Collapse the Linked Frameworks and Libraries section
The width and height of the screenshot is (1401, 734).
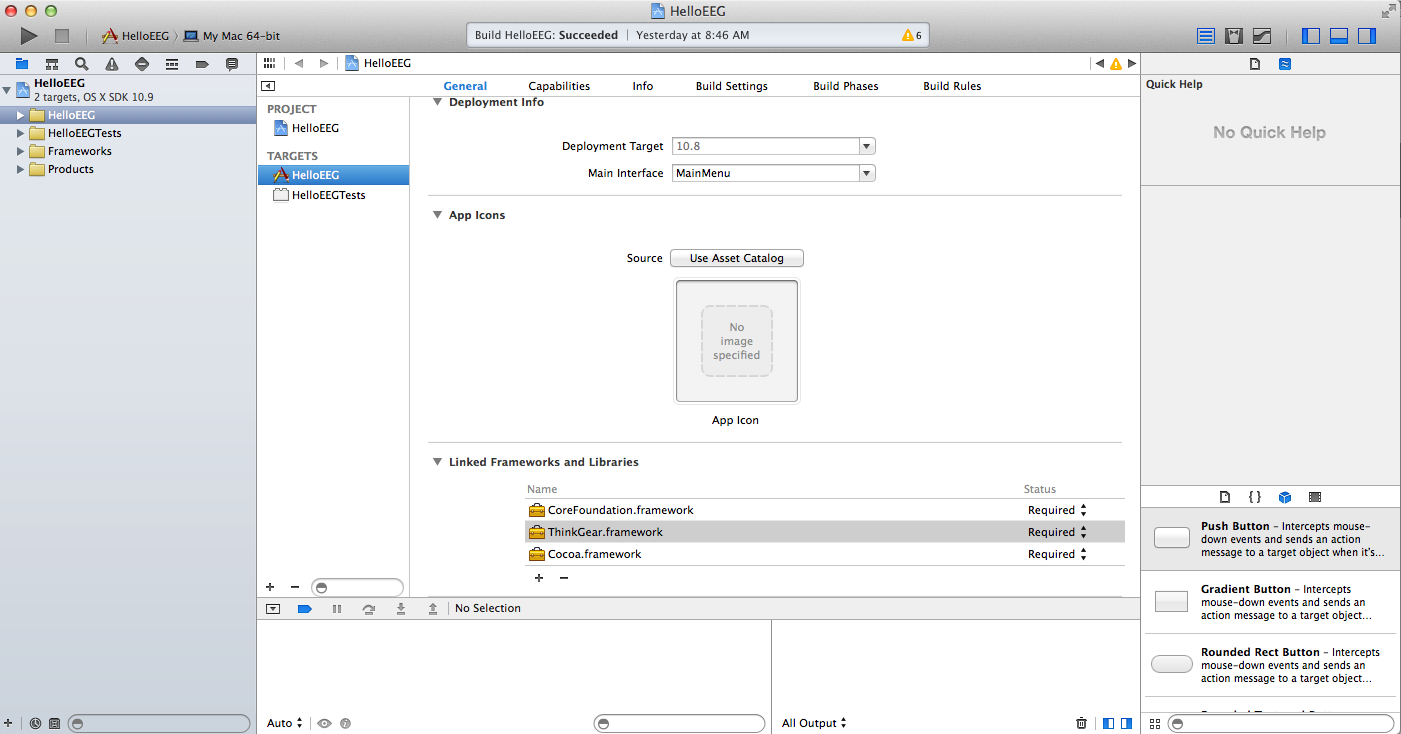tap(437, 462)
